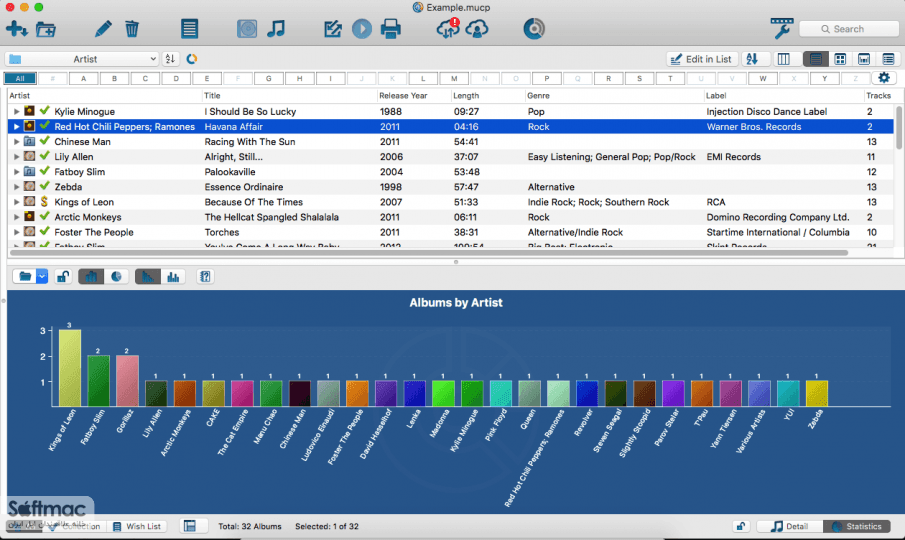This screenshot has height=540, width=905.
Task: Switch to the cover grid view mode
Action: pos(840,59)
